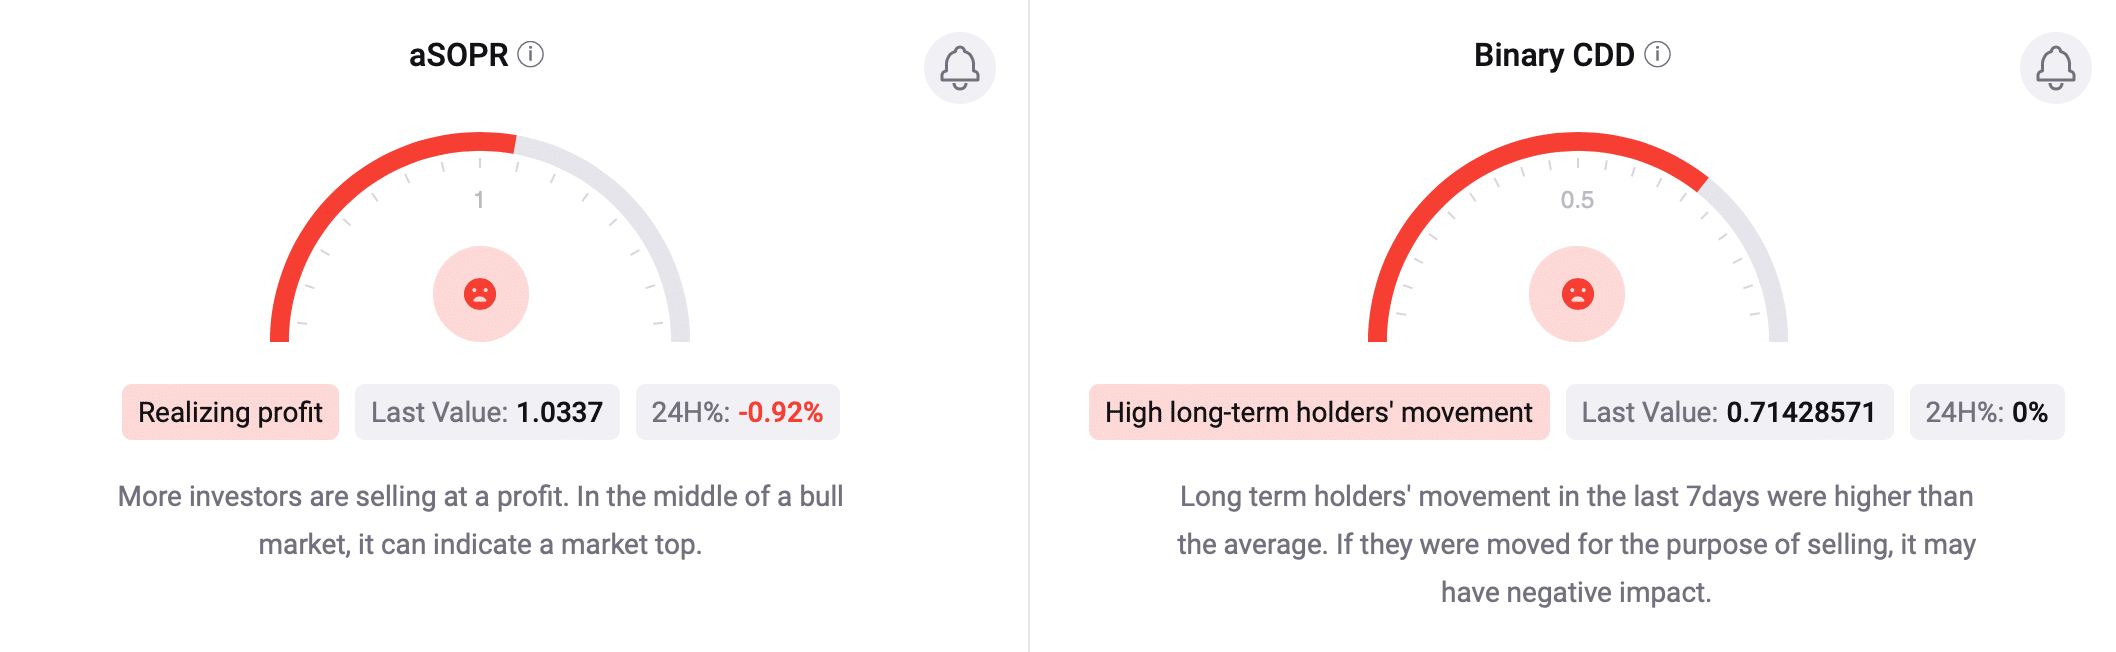This screenshot has height=652, width=2116.
Task: Click the aSOPR market top description text
Action: (480, 520)
